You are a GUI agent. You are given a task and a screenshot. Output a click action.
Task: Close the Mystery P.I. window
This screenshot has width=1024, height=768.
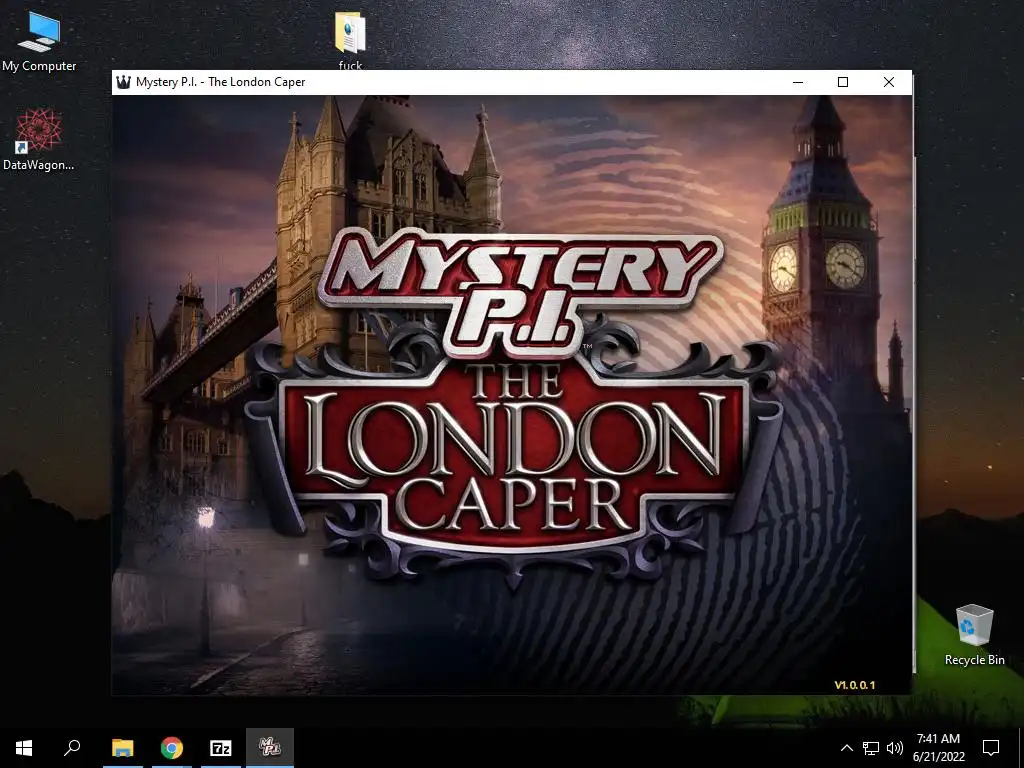[x=889, y=82]
